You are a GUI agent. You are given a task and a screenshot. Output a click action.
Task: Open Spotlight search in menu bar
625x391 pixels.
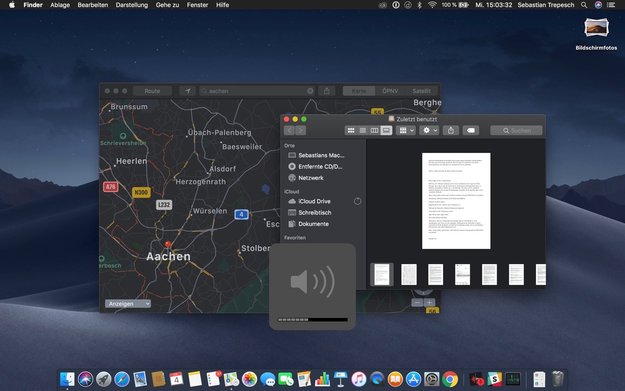click(x=584, y=5)
